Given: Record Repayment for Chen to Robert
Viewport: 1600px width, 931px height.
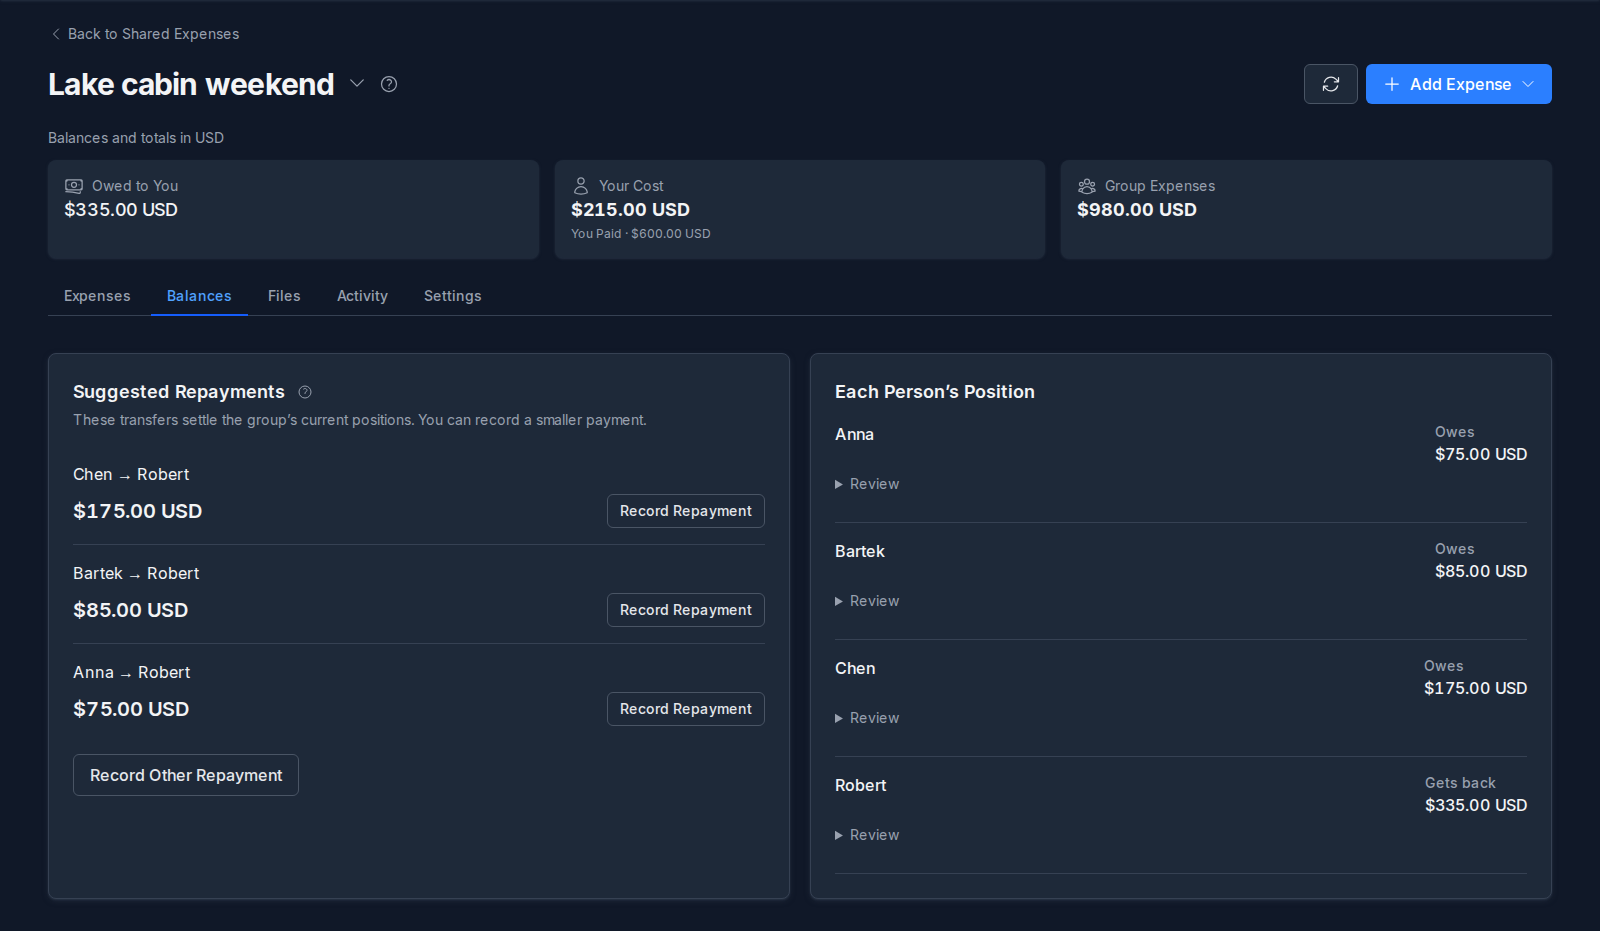Looking at the screenshot, I should point(686,511).
